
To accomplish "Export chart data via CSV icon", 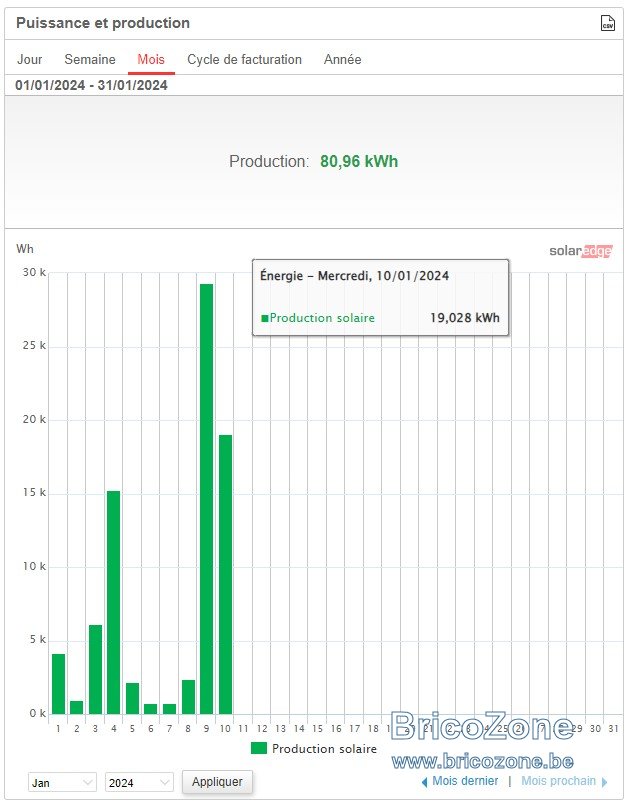I will click(607, 23).
